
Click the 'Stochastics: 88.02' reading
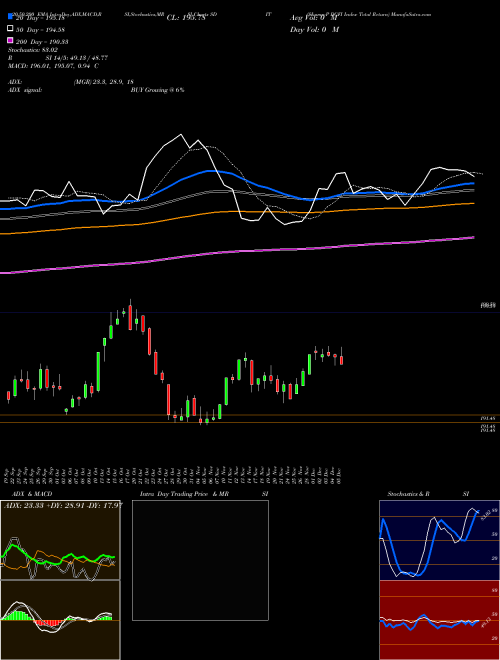33,50
